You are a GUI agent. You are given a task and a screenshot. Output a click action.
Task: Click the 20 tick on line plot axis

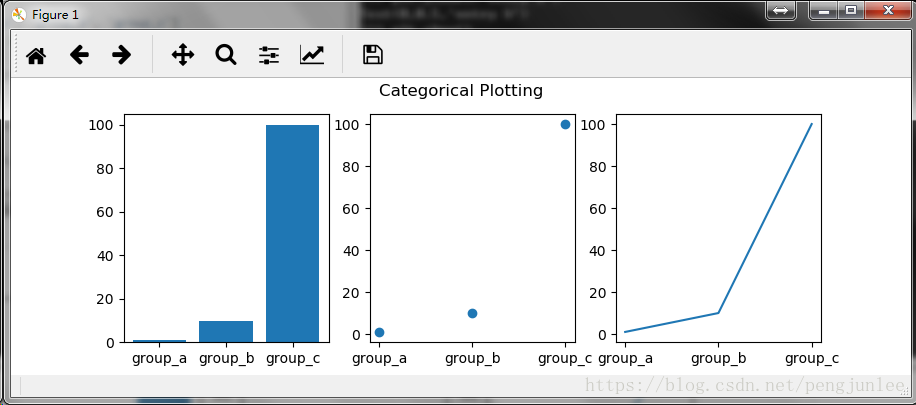coord(598,293)
